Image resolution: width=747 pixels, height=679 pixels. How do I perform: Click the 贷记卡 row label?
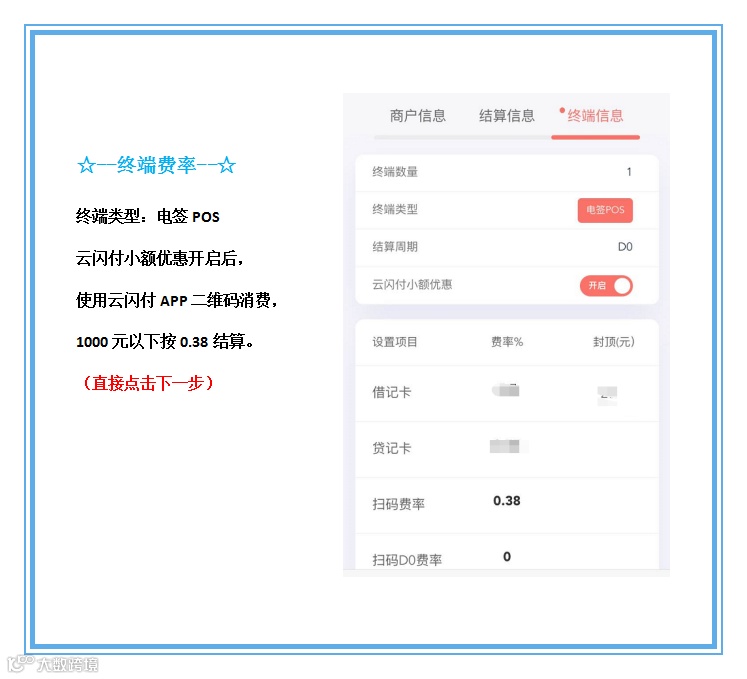click(392, 448)
